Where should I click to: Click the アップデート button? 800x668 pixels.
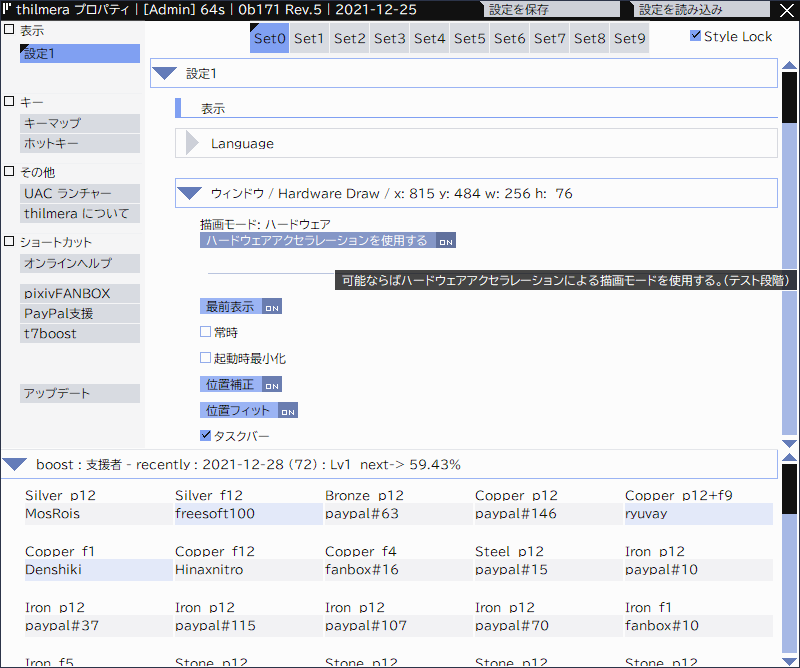80,393
